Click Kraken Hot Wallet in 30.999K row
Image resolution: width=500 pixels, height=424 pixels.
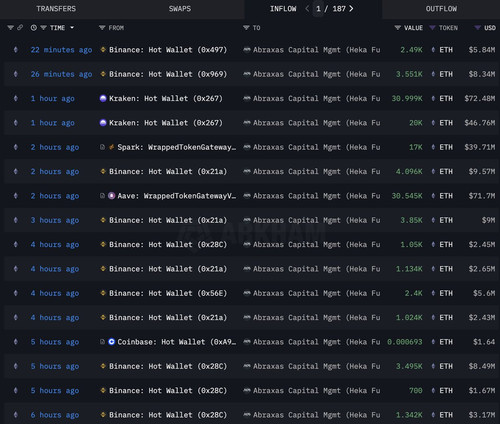point(166,99)
